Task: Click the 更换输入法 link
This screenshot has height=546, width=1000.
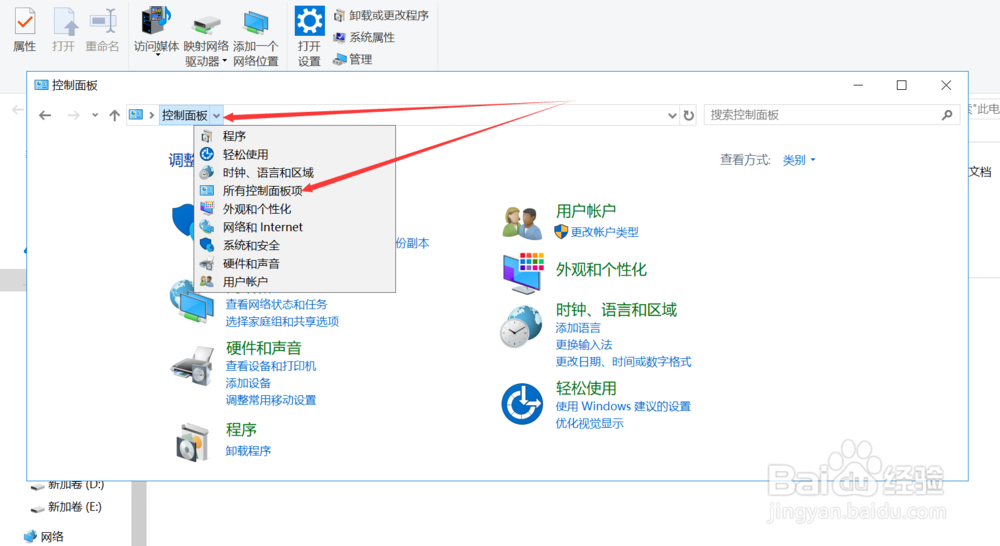Action: (x=584, y=345)
